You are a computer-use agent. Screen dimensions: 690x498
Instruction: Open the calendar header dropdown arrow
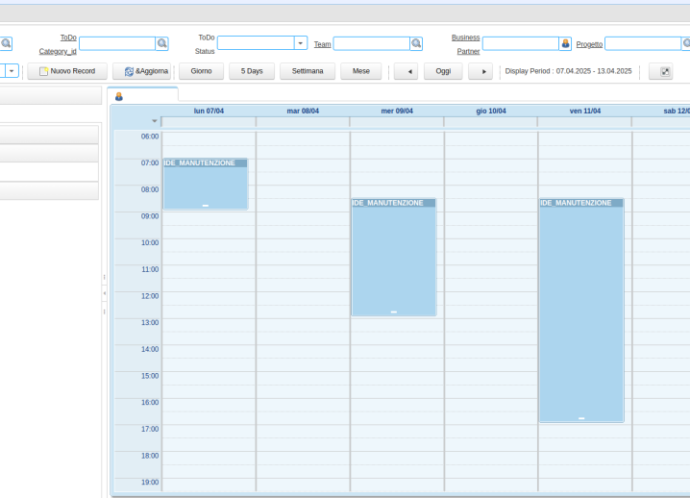pos(154,121)
